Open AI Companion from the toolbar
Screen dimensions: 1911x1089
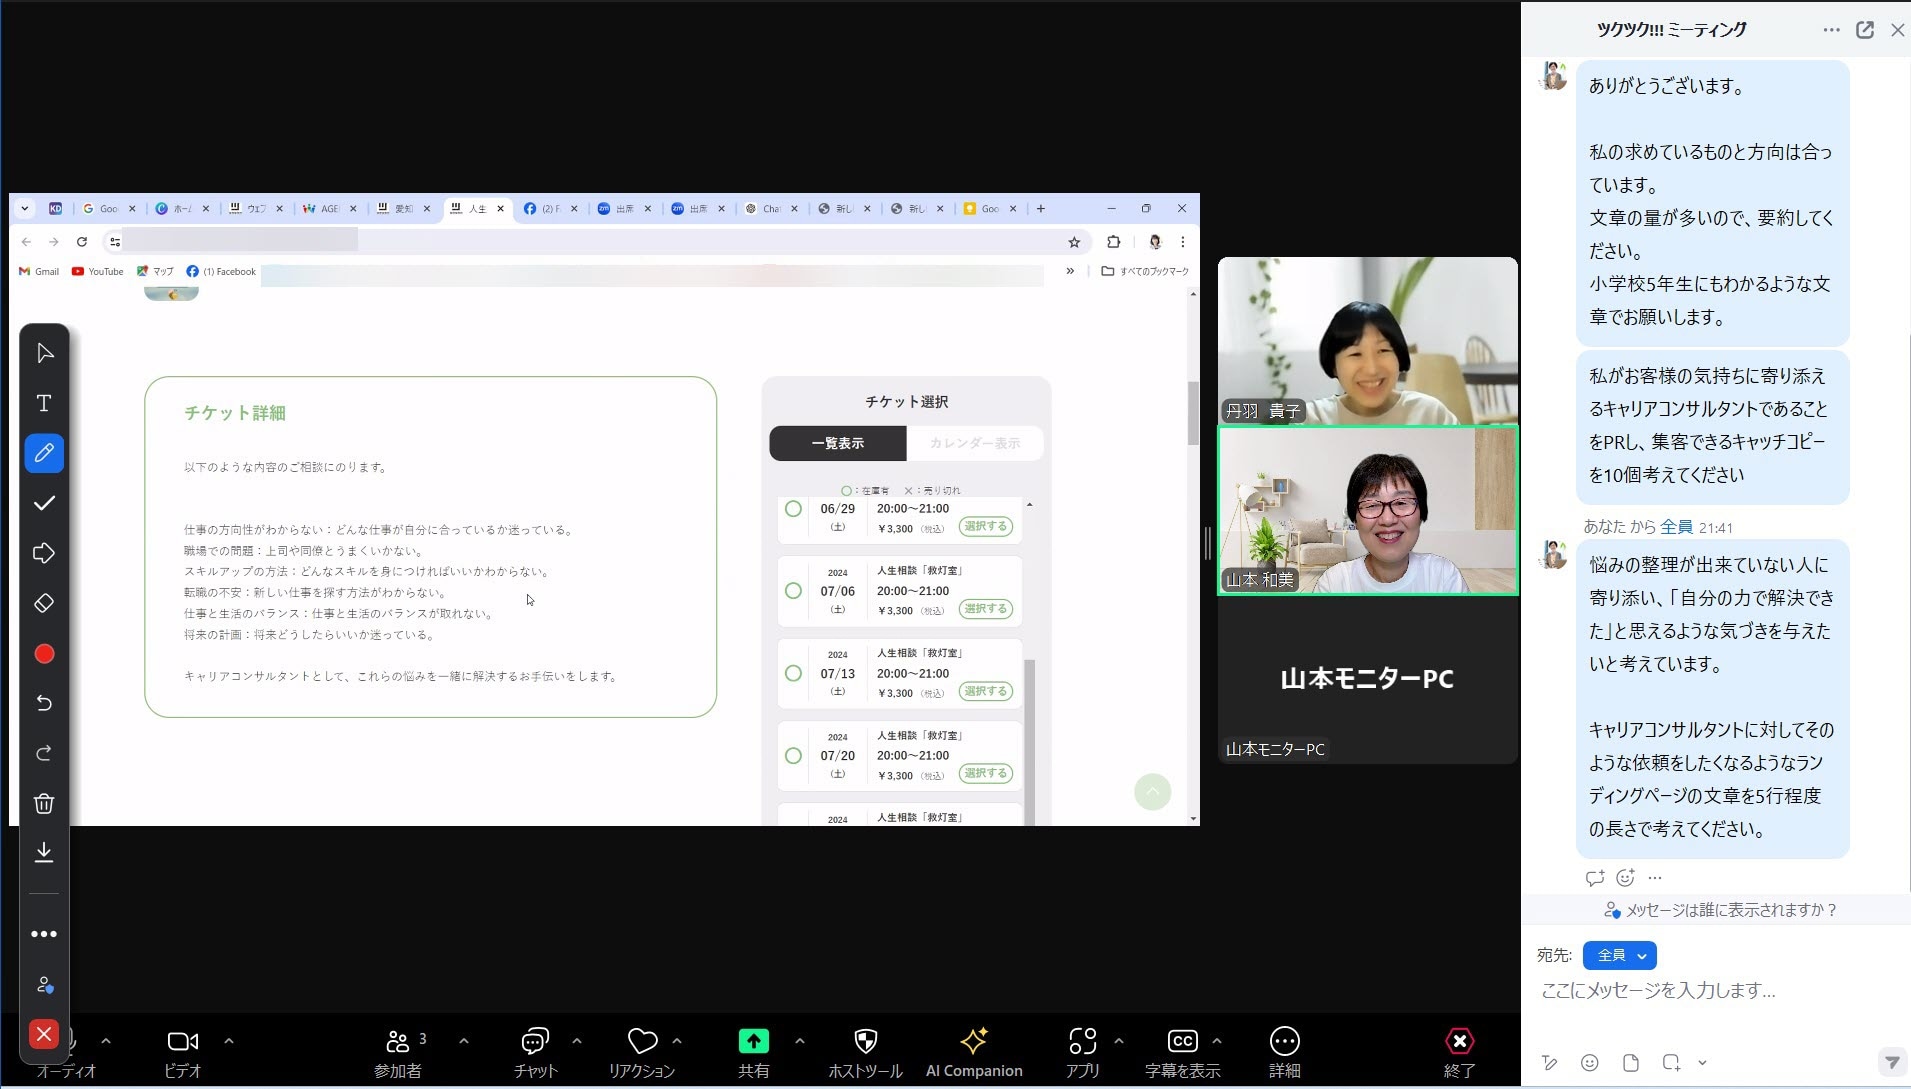point(973,1051)
